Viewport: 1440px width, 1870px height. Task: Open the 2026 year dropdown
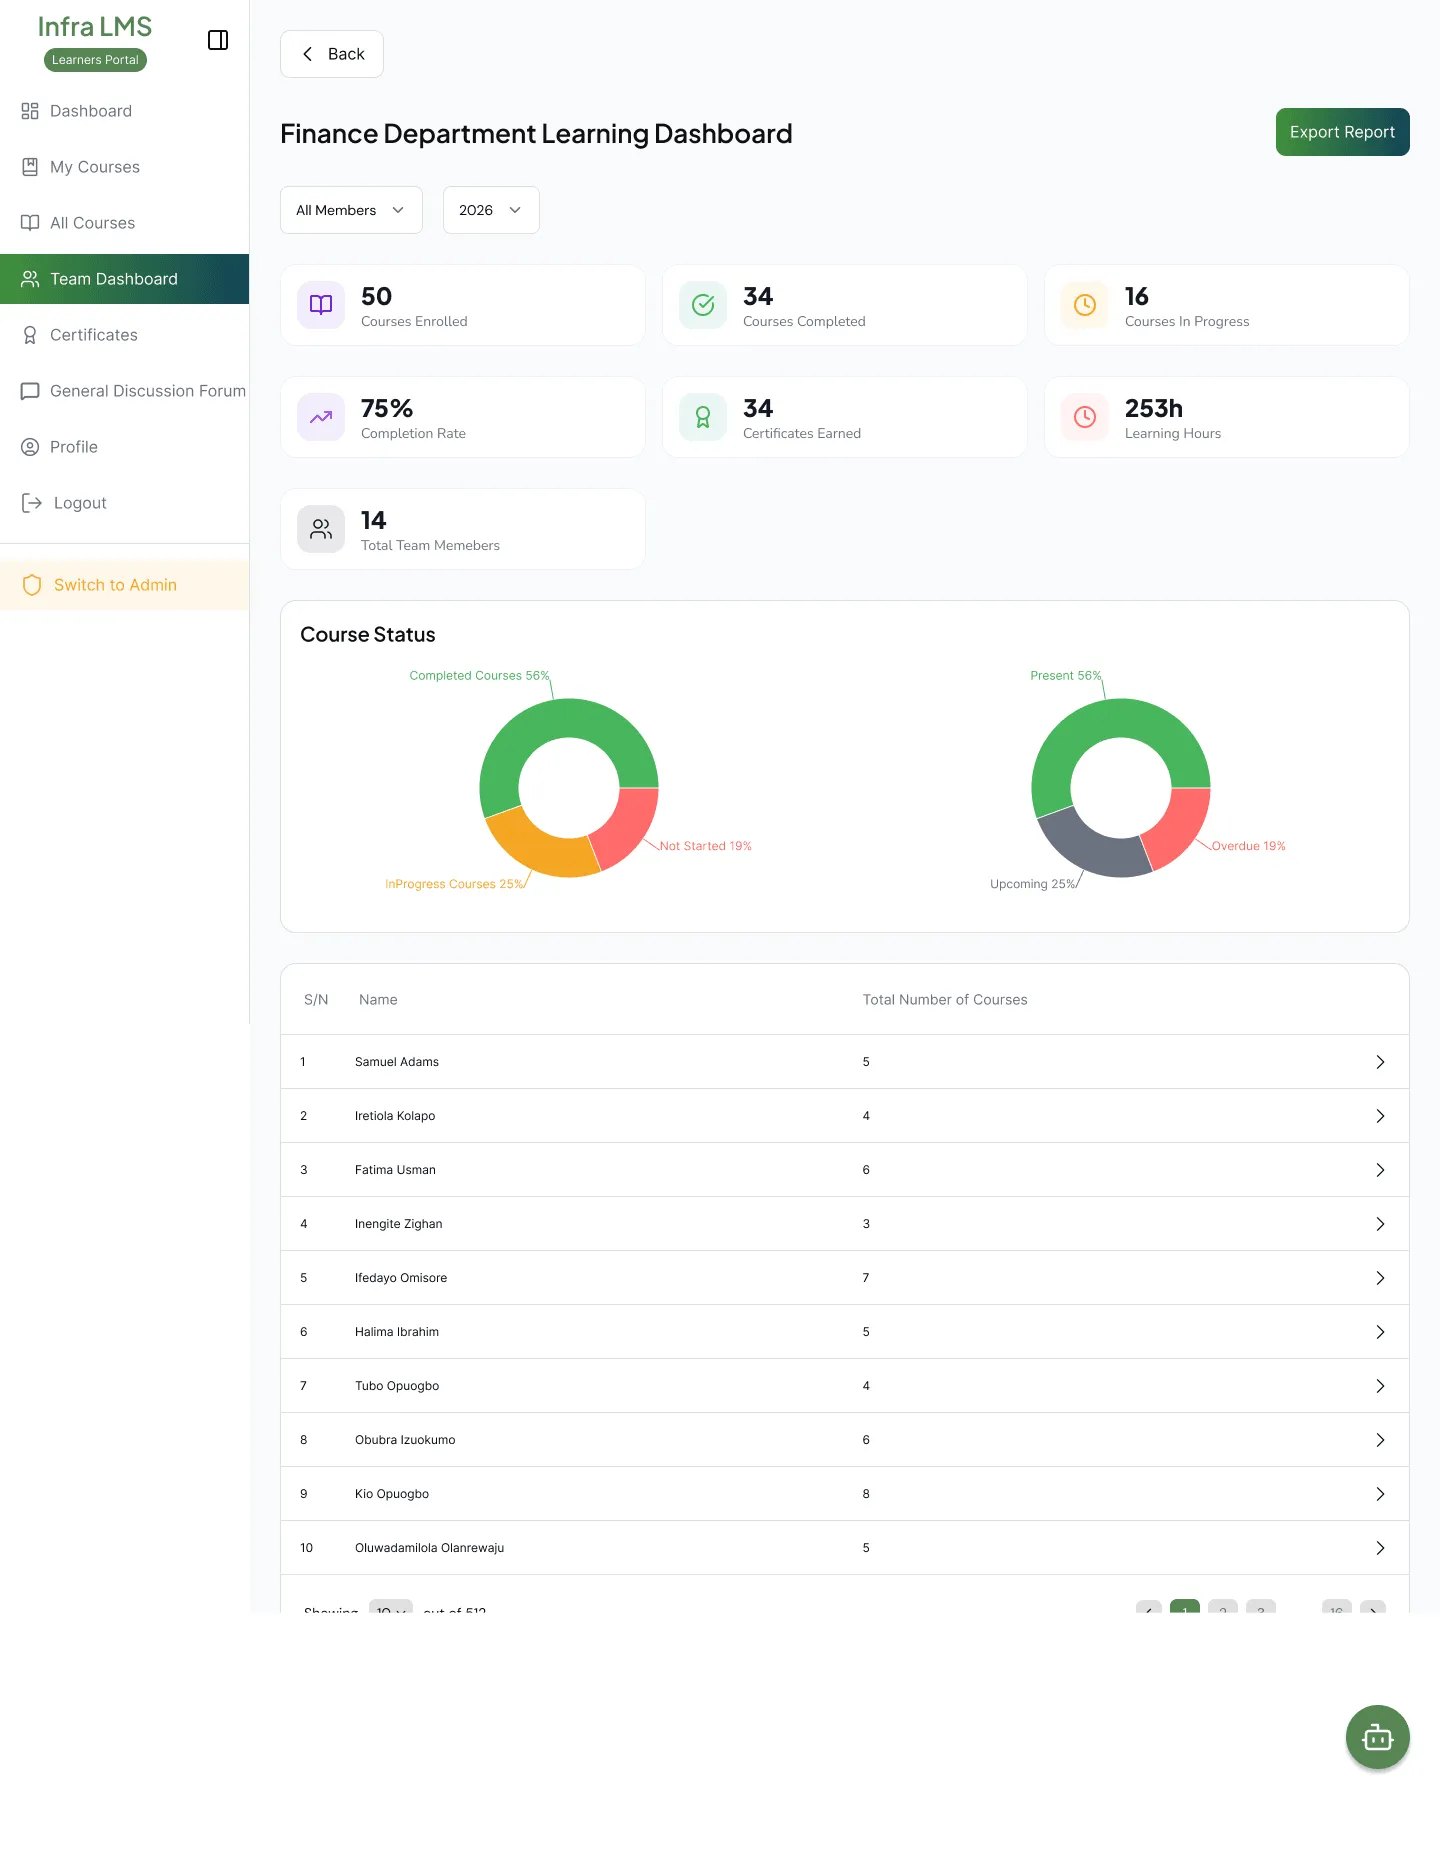point(491,210)
